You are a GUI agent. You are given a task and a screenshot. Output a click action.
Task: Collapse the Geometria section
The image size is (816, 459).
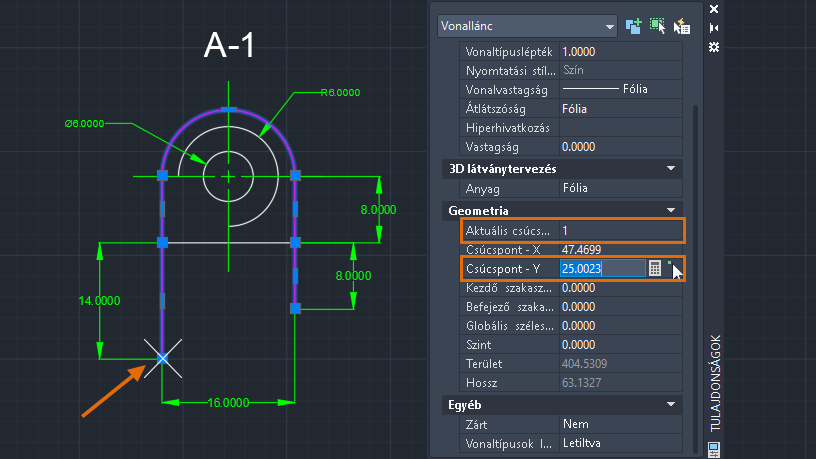pos(671,210)
